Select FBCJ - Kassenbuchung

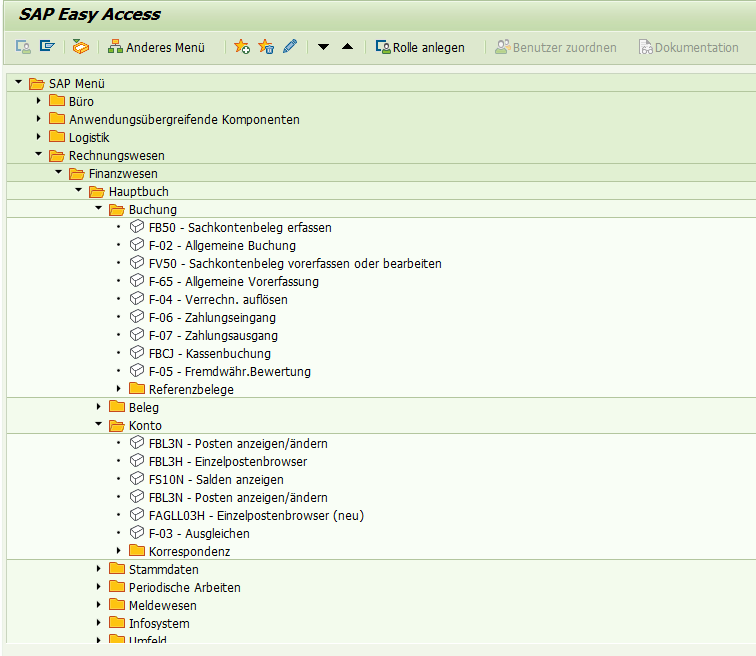click(x=210, y=354)
